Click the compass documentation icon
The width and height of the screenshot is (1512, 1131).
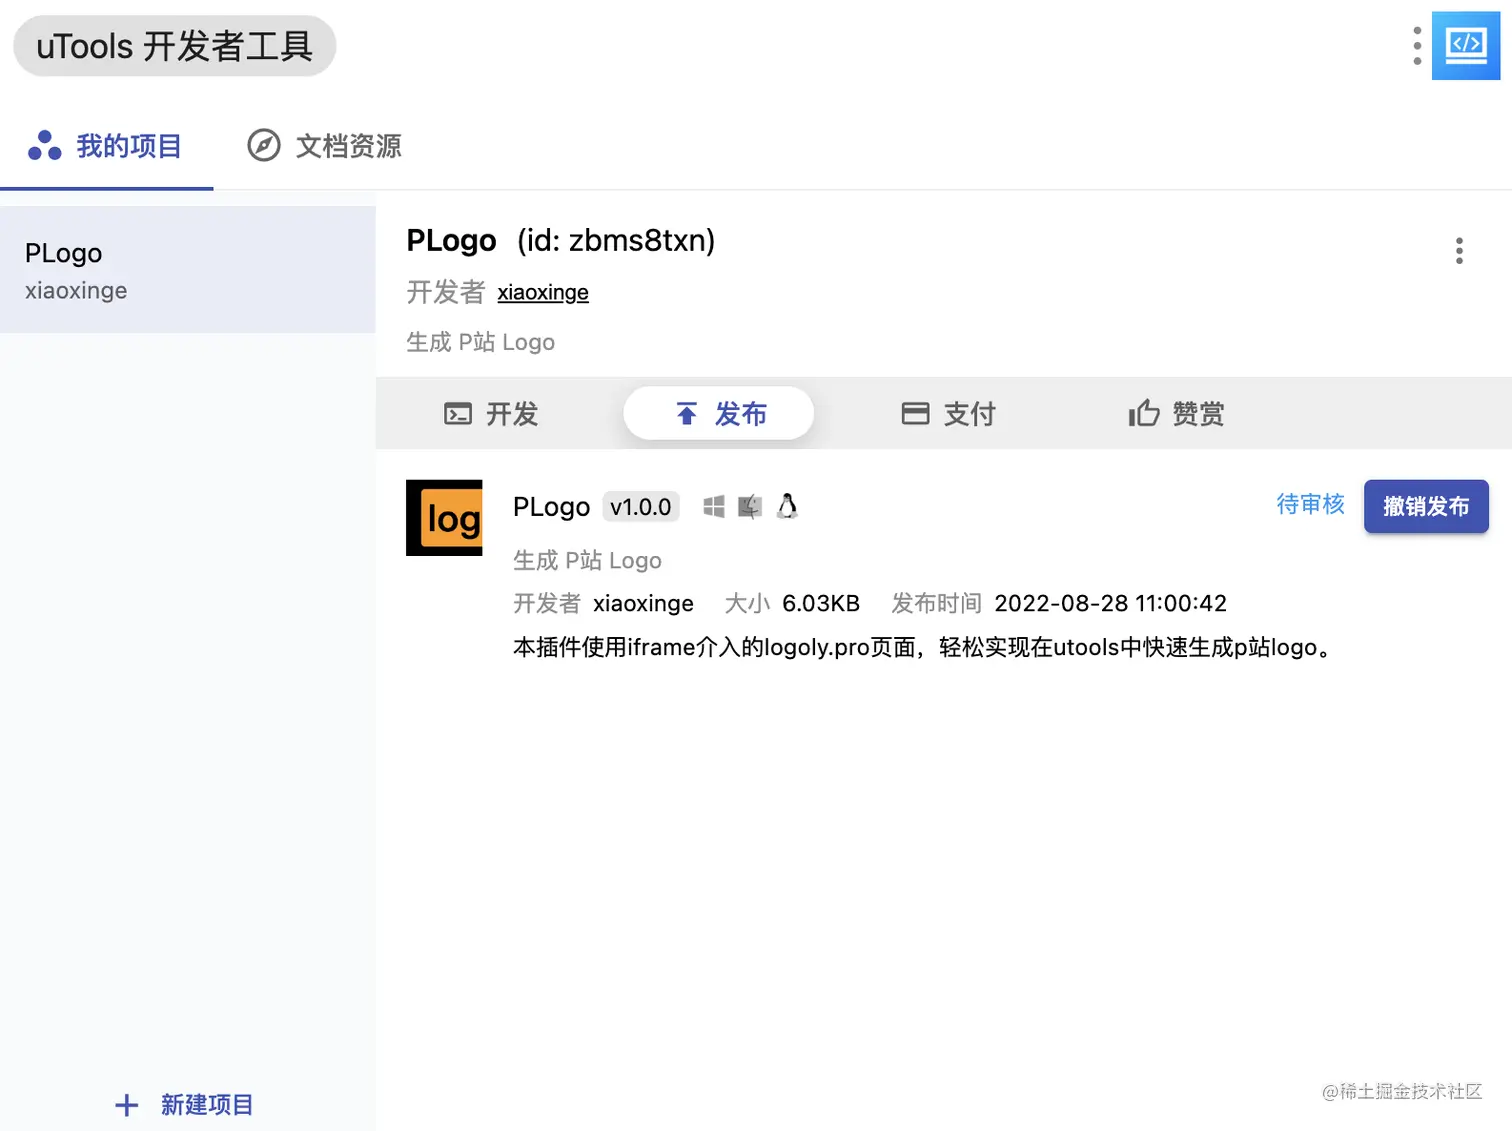[x=264, y=146]
